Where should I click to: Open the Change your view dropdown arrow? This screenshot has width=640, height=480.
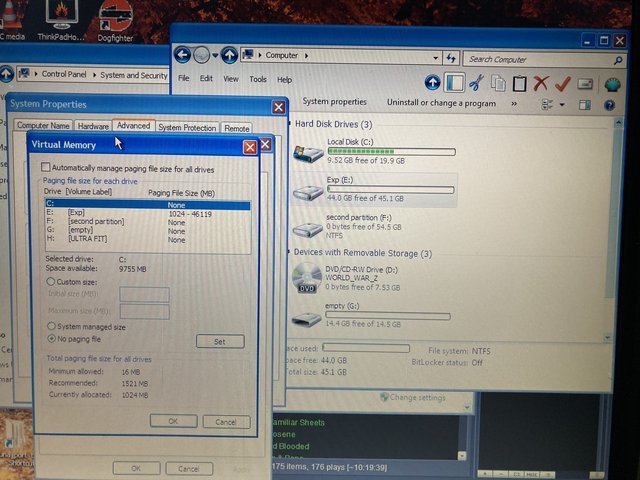tap(562, 105)
